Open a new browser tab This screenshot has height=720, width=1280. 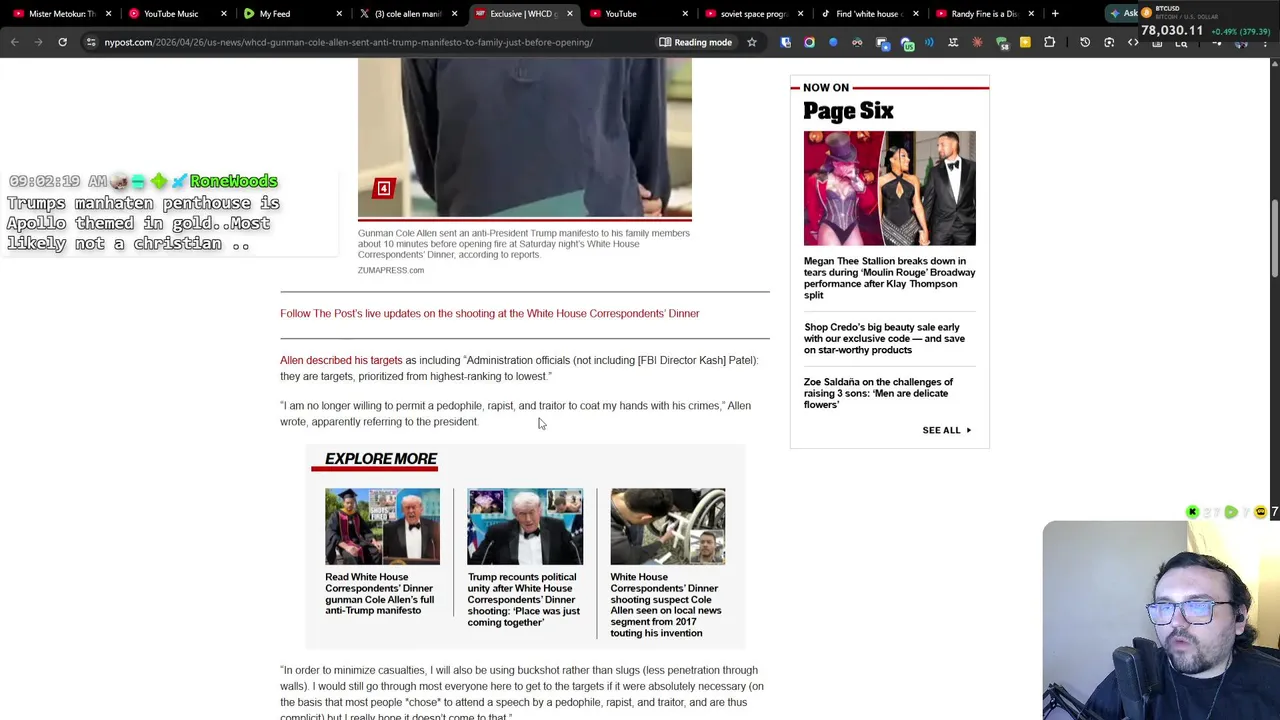1055,14
